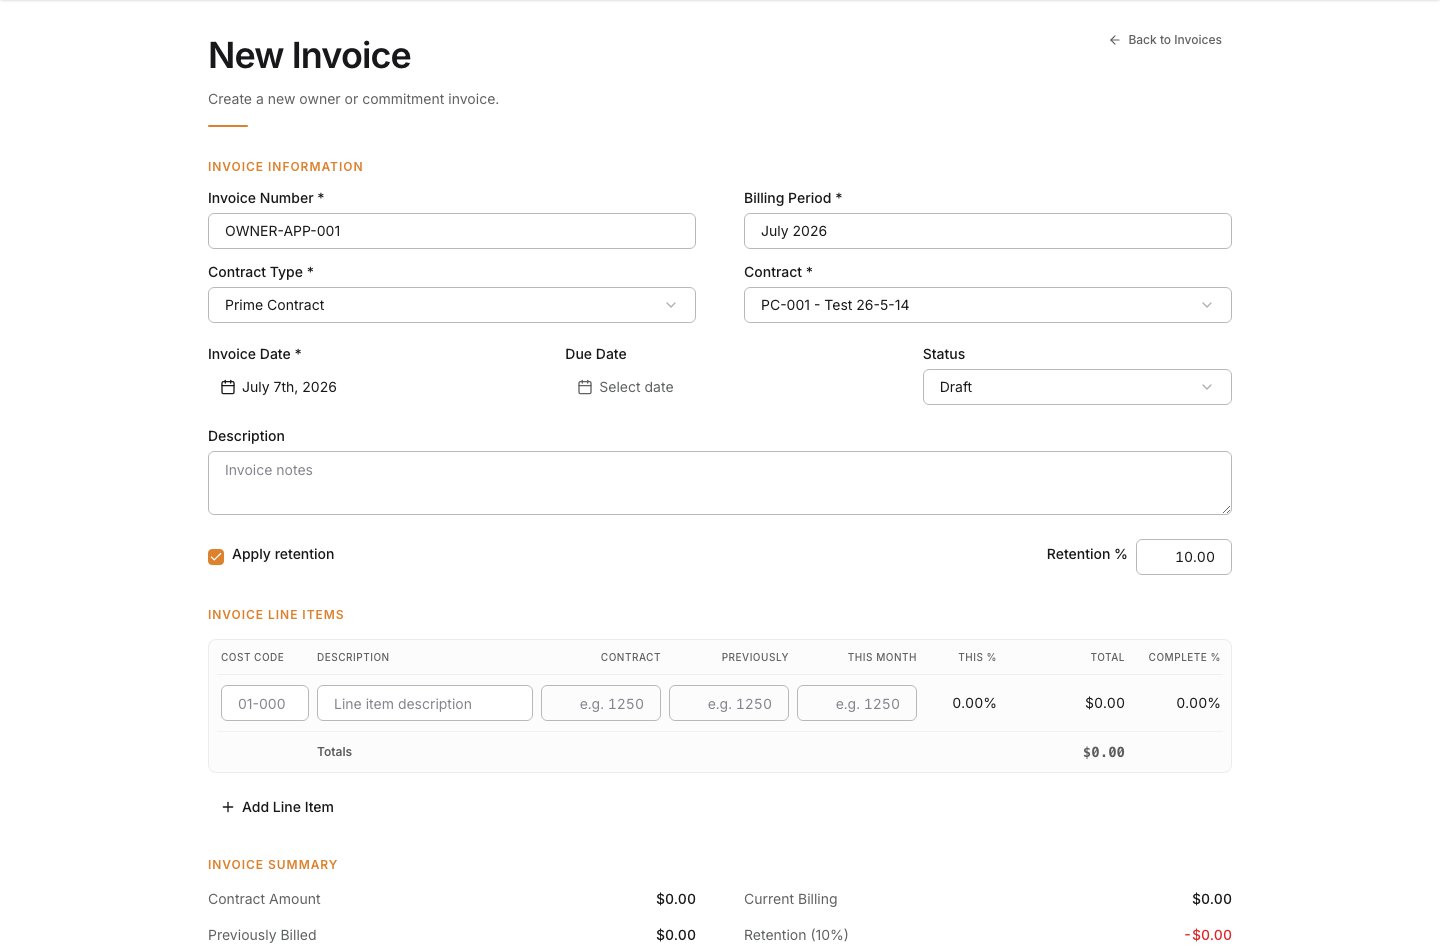The image size is (1440, 952).
Task: Click the Line item description input
Action: [x=425, y=703]
